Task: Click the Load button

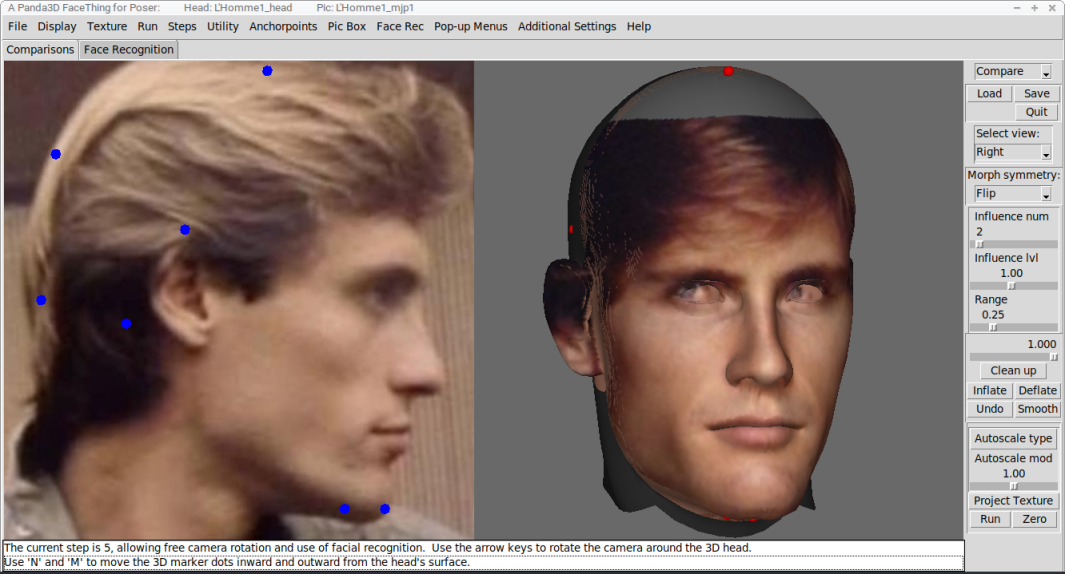Action: pyautogui.click(x=989, y=94)
